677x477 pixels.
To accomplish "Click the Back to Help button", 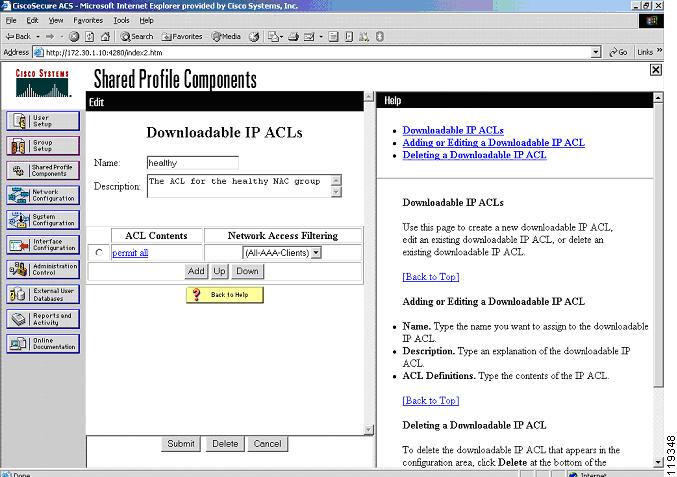I will click(225, 295).
